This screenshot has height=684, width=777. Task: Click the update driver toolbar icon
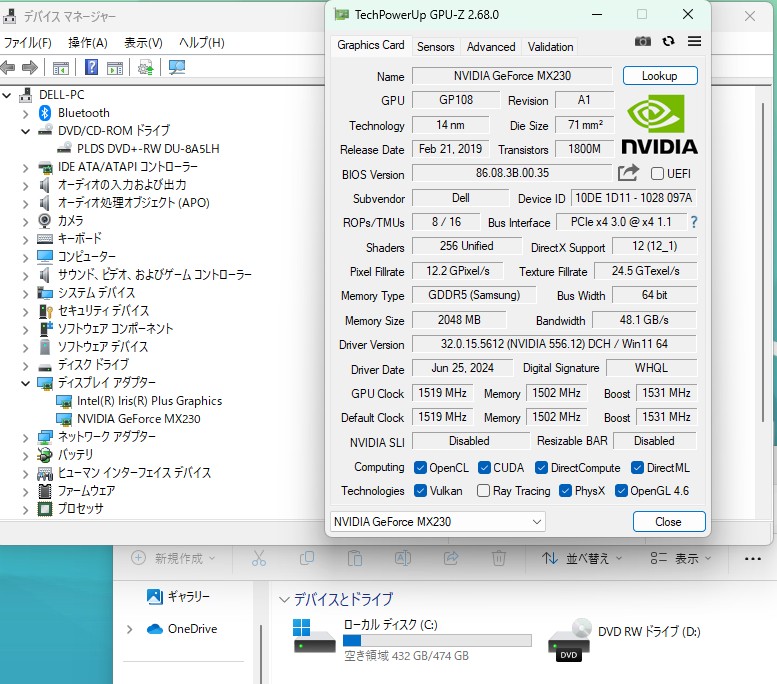tap(146, 67)
